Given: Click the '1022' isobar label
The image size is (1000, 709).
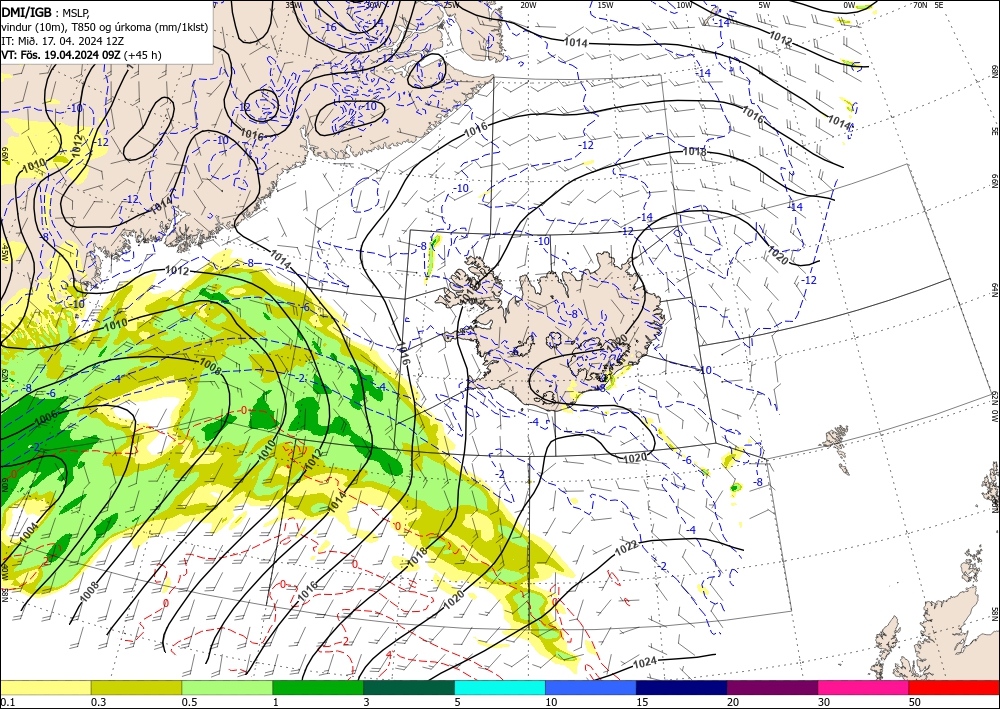Looking at the screenshot, I should (626, 548).
